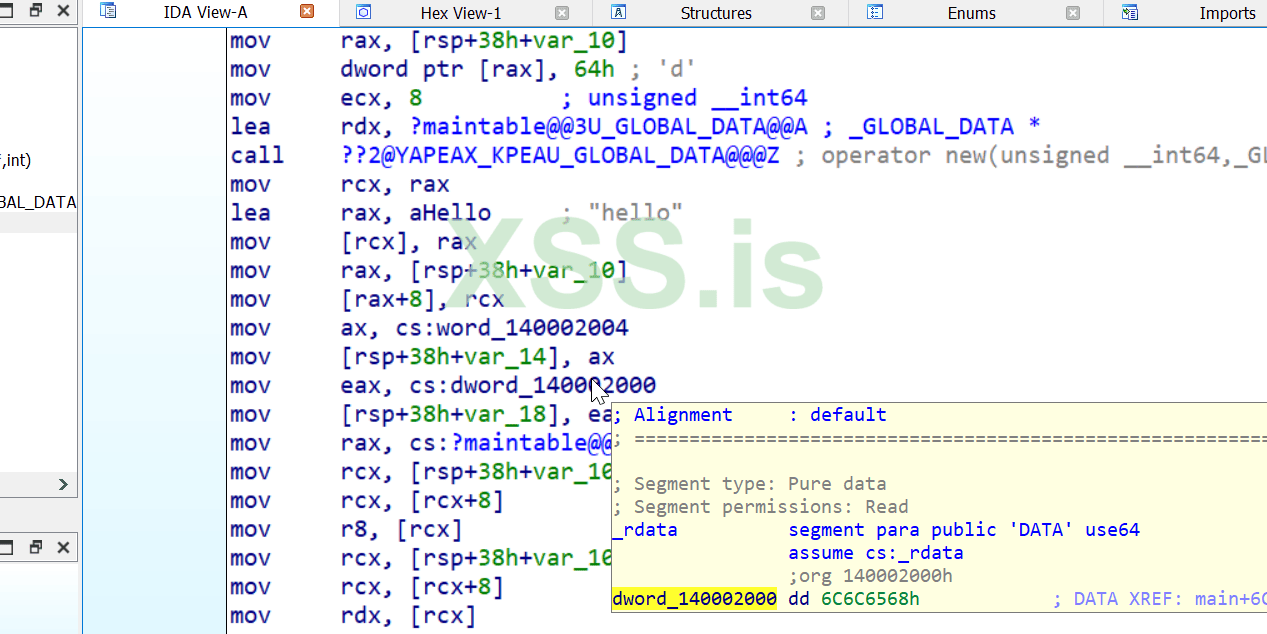Click the DATA XREF comment in tooltip
This screenshot has width=1267, height=634.
pyautogui.click(x=1160, y=599)
